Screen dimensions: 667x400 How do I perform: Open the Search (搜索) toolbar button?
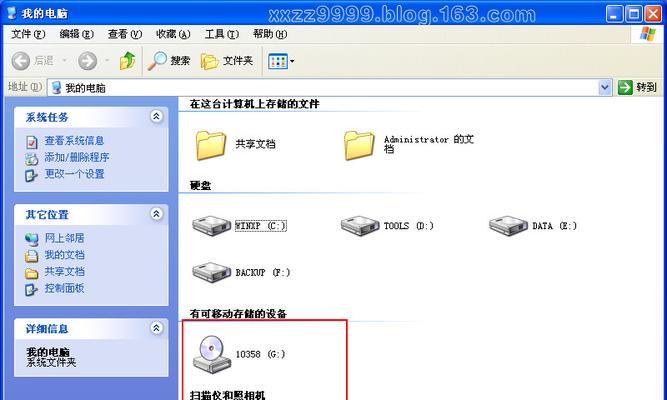pyautogui.click(x=169, y=61)
